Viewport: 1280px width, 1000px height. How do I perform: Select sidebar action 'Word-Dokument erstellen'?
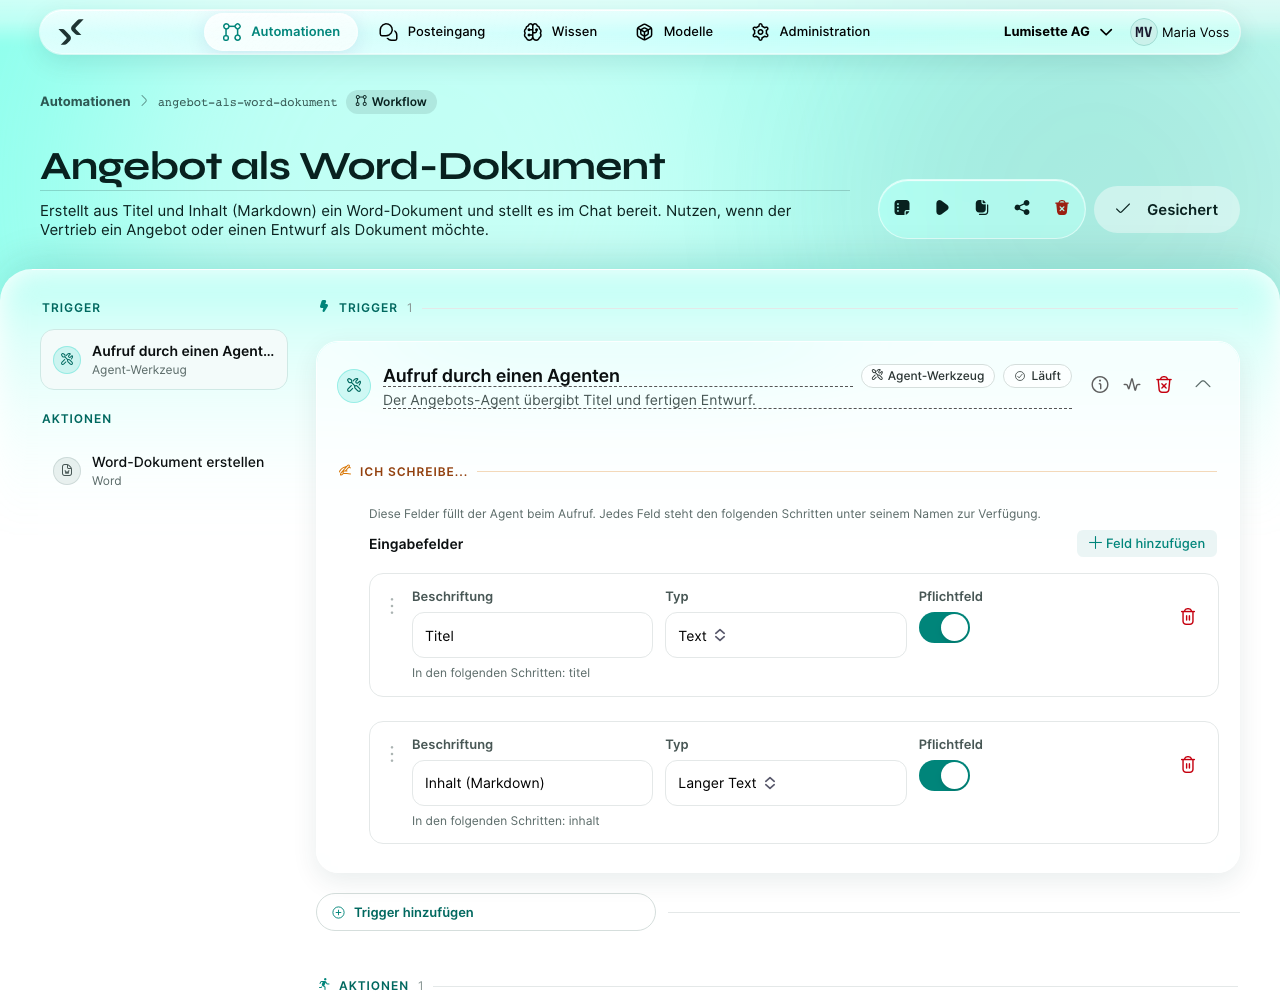164,471
